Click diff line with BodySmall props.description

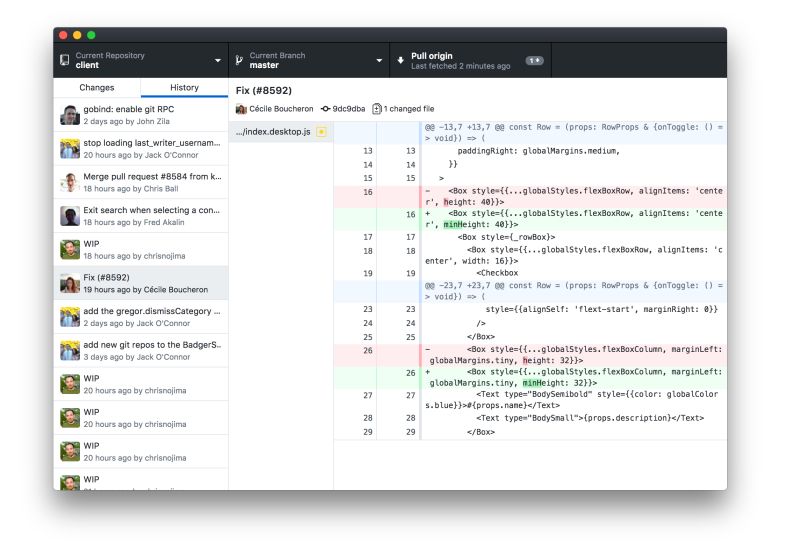pos(531,418)
